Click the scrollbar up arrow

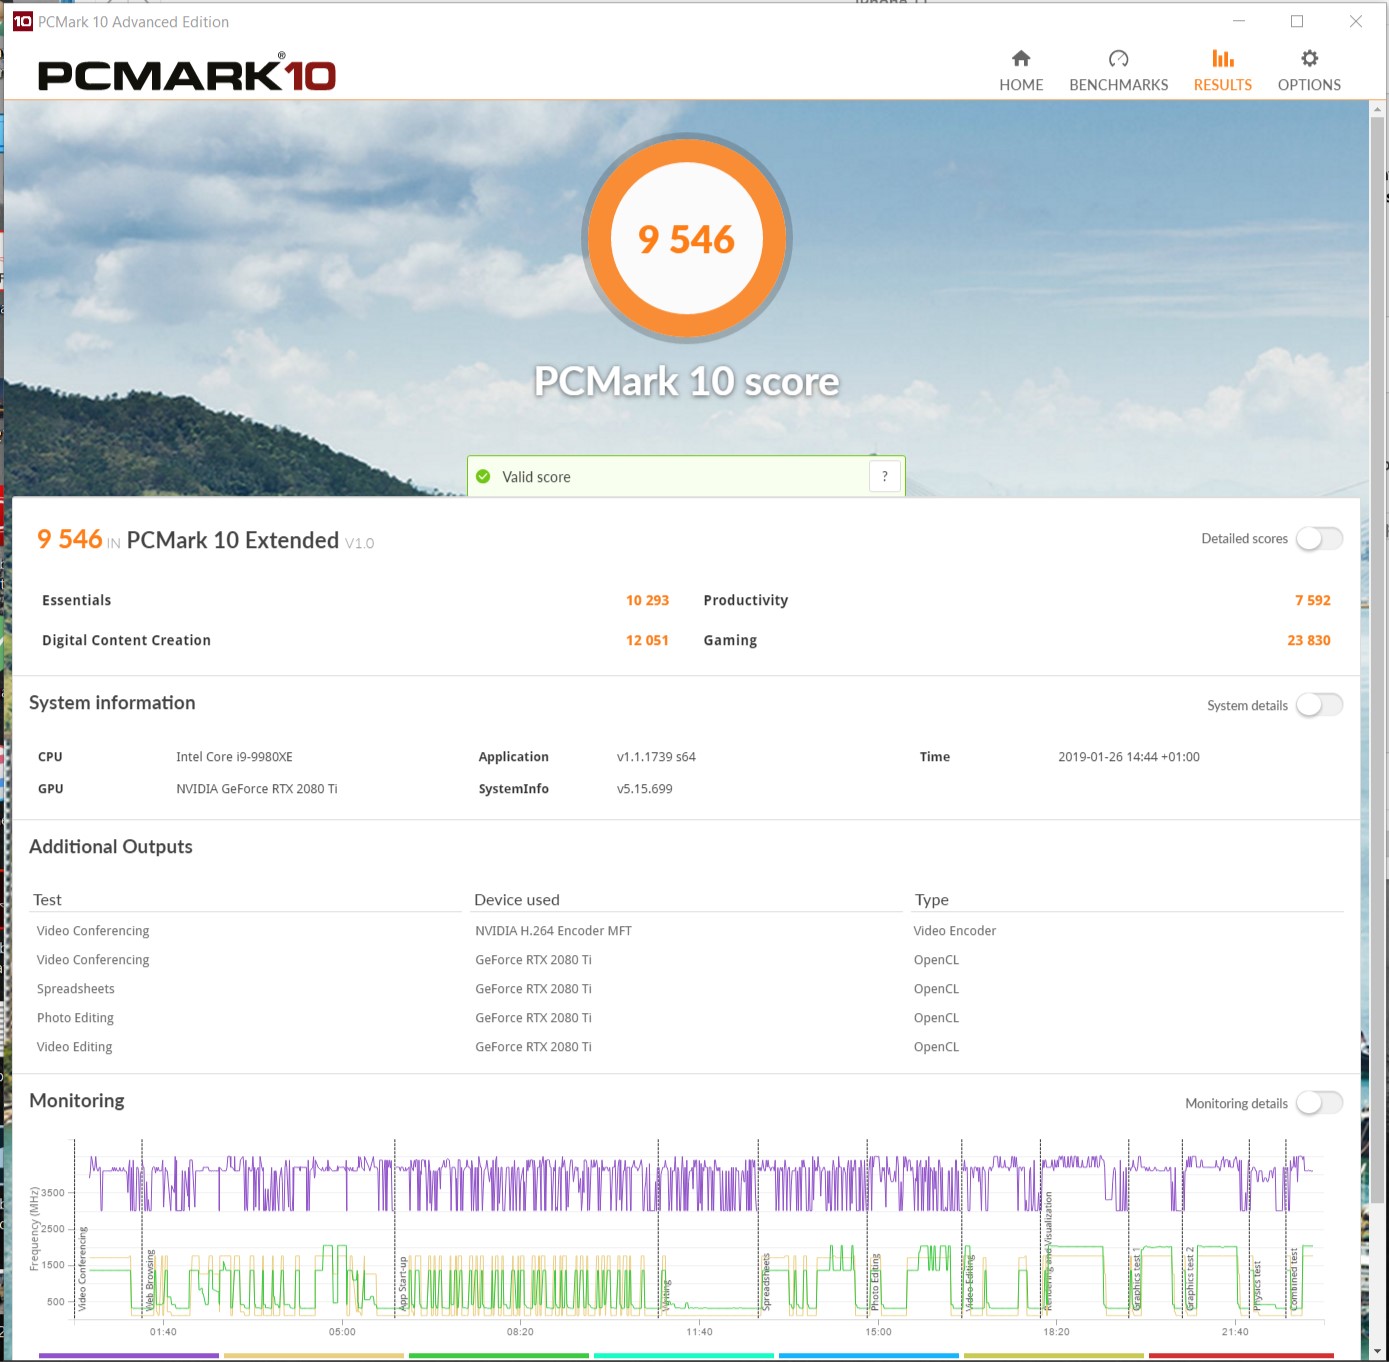pyautogui.click(x=1379, y=109)
